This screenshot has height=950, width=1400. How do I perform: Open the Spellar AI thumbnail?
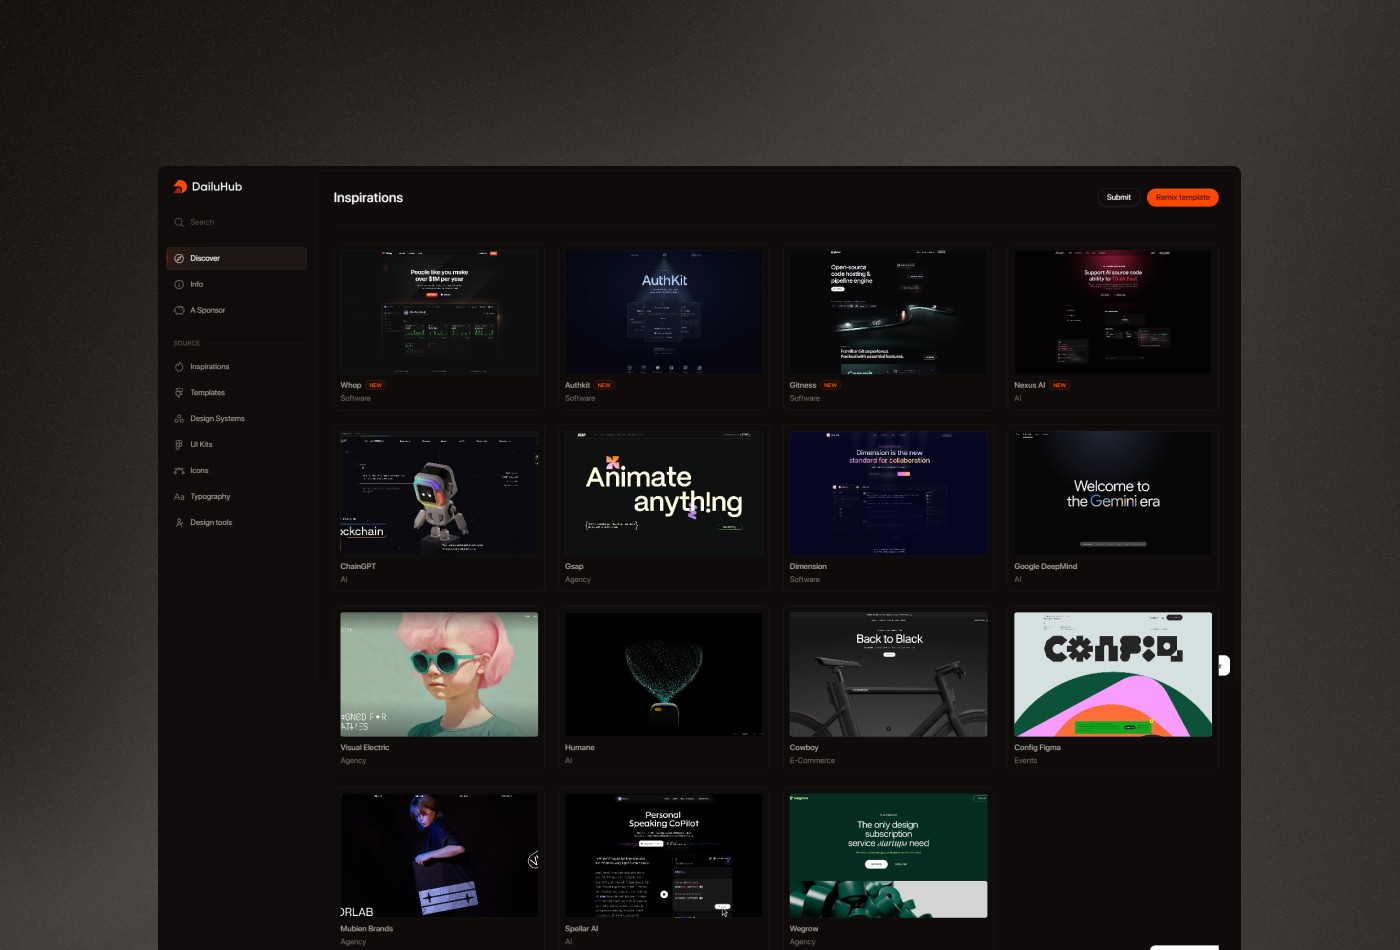[664, 856]
